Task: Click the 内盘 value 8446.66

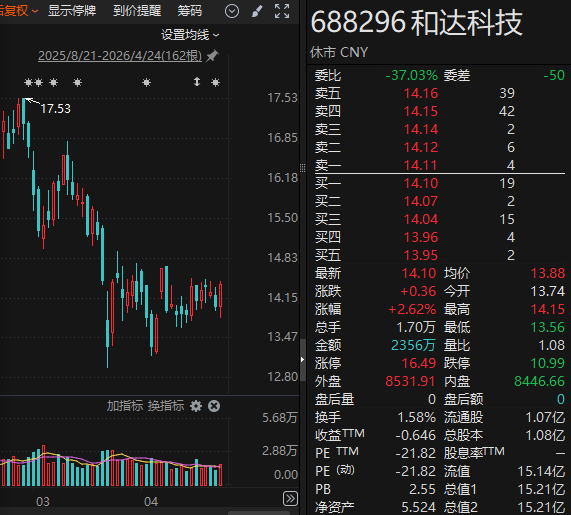Action: 539,381
